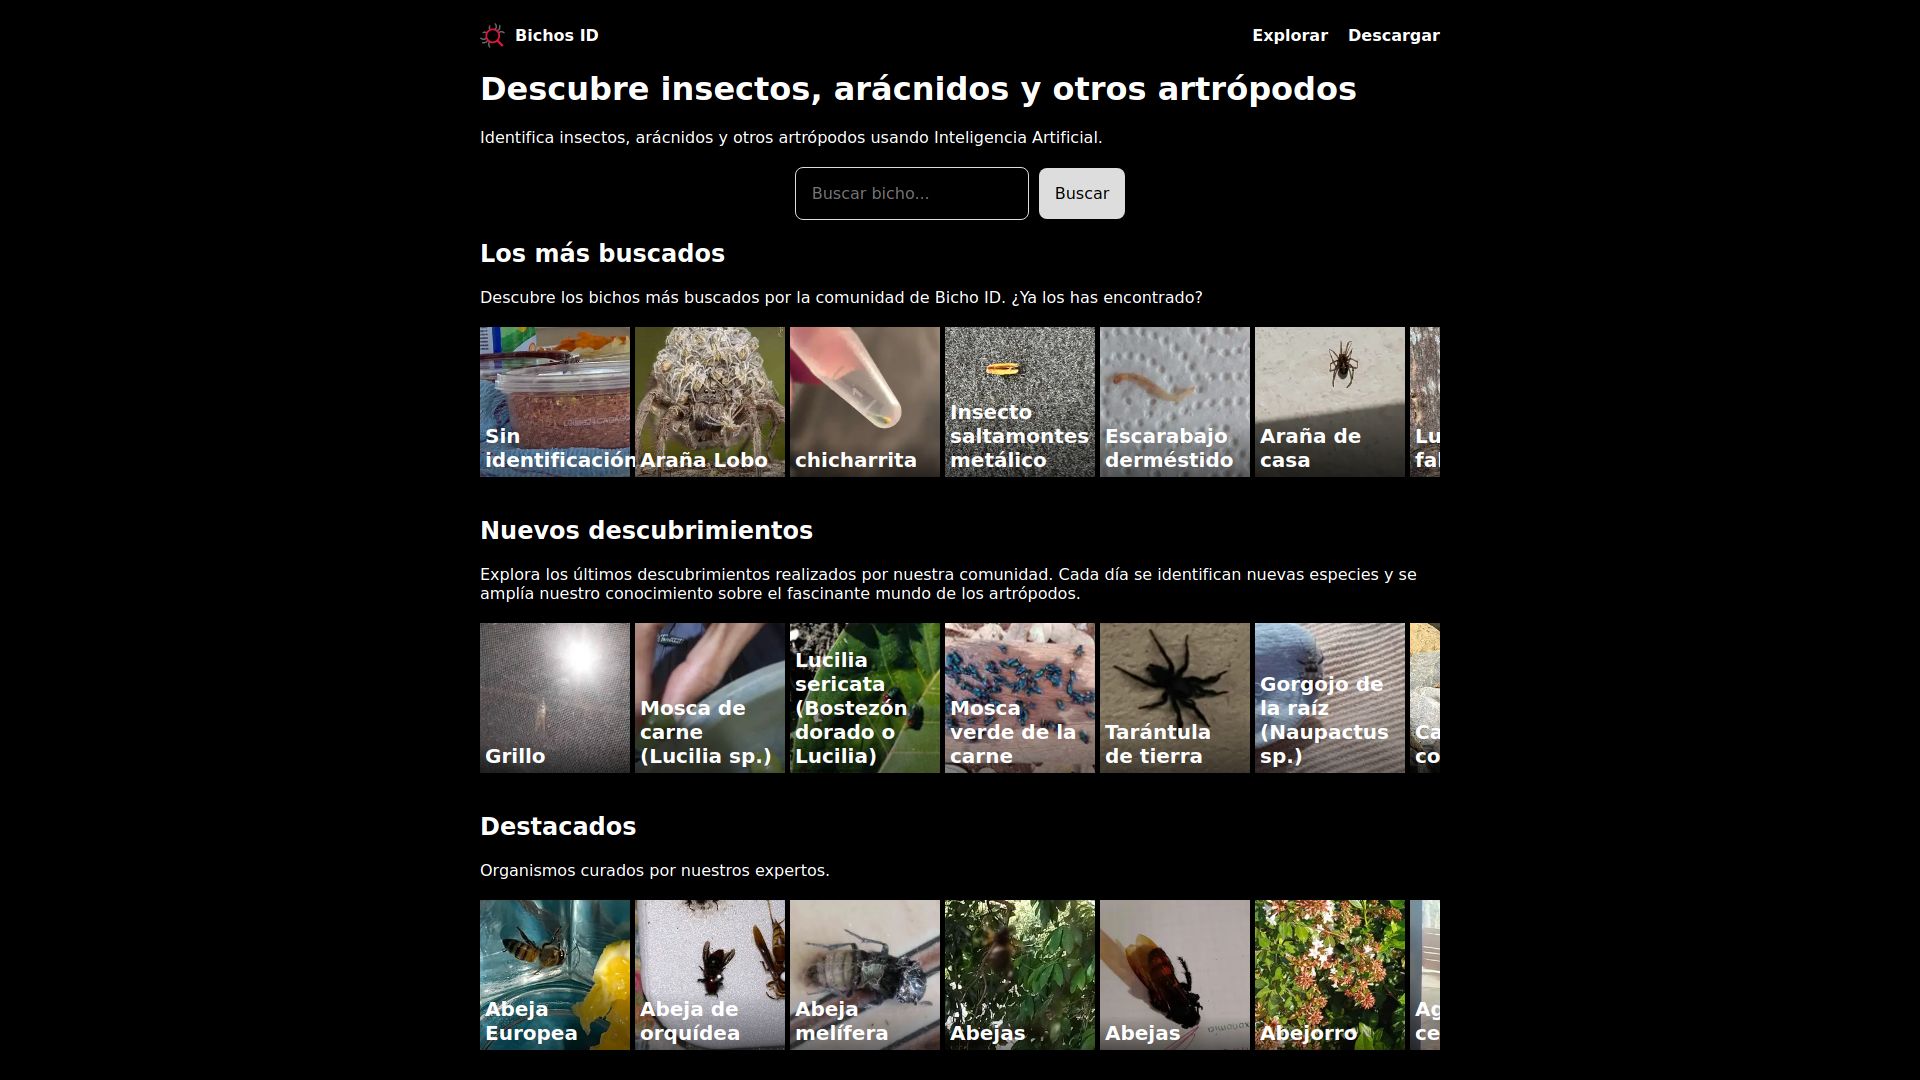Image resolution: width=1920 pixels, height=1080 pixels.
Task: Open the Araña Lobo thumbnail
Action: 709,402
